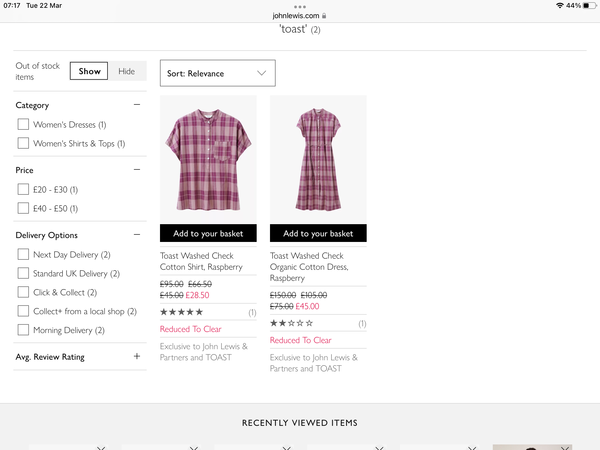Expand the Avg. Review Rating filter

(137, 356)
